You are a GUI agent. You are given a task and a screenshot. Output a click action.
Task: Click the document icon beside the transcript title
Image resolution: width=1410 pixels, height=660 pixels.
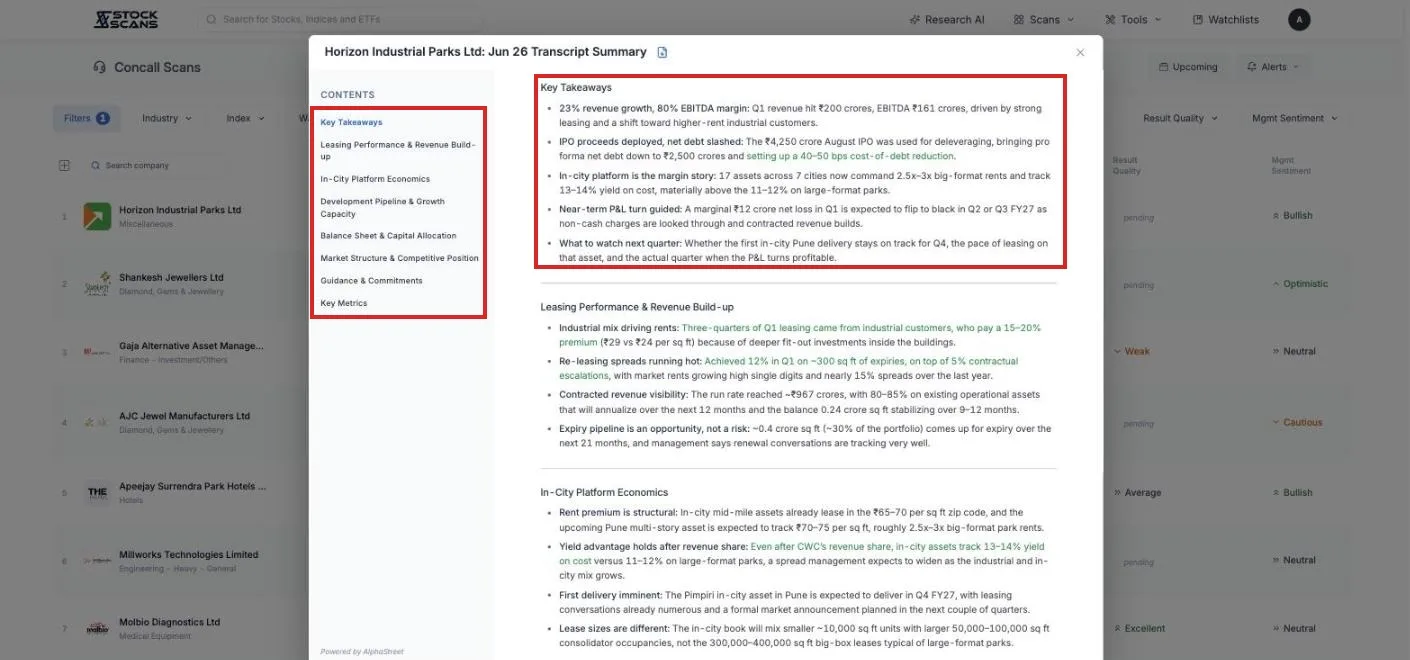coord(662,52)
